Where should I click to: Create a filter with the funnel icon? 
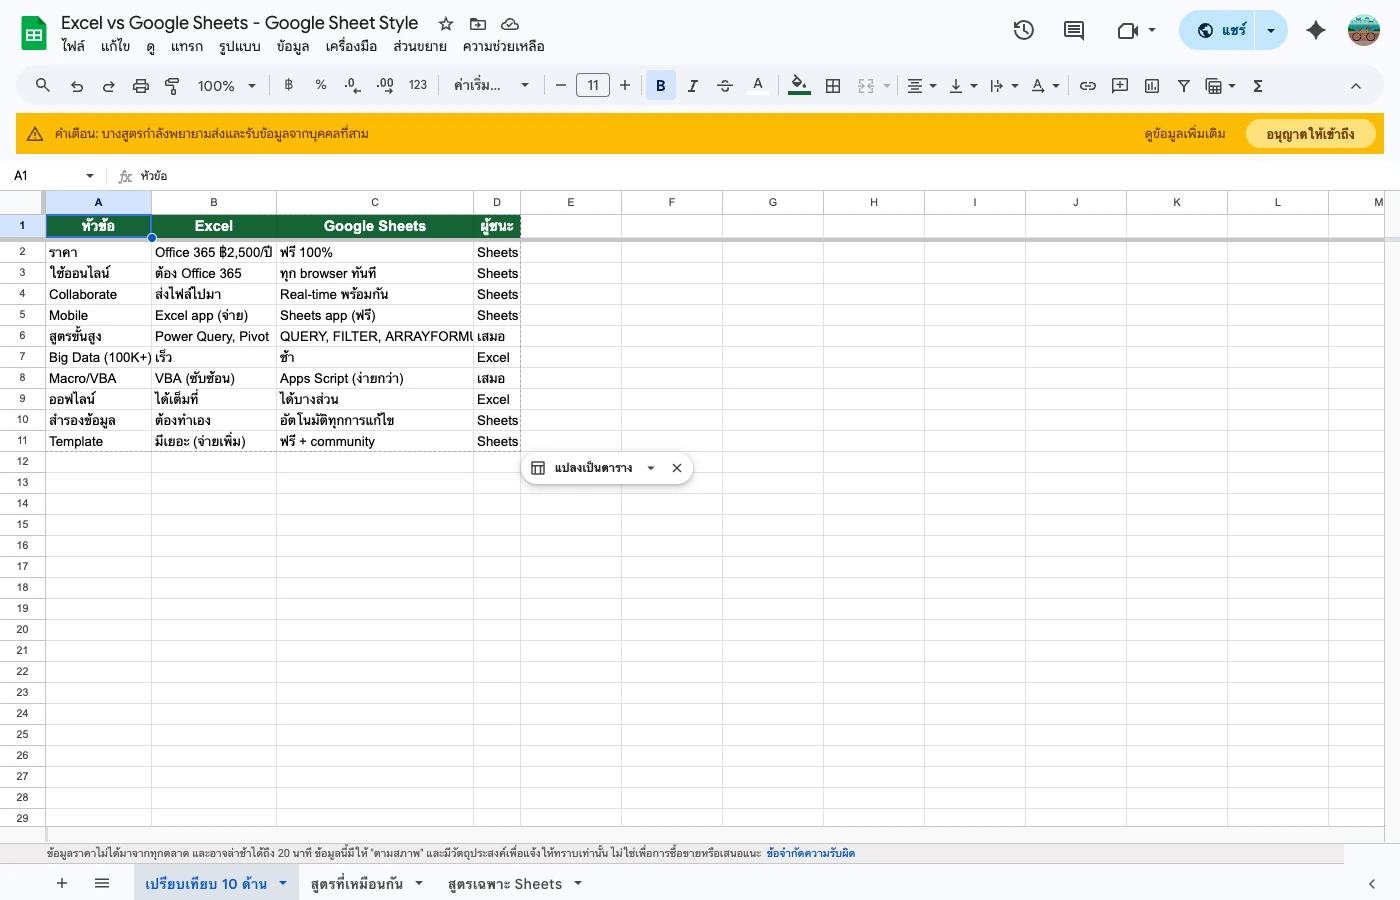click(1183, 85)
